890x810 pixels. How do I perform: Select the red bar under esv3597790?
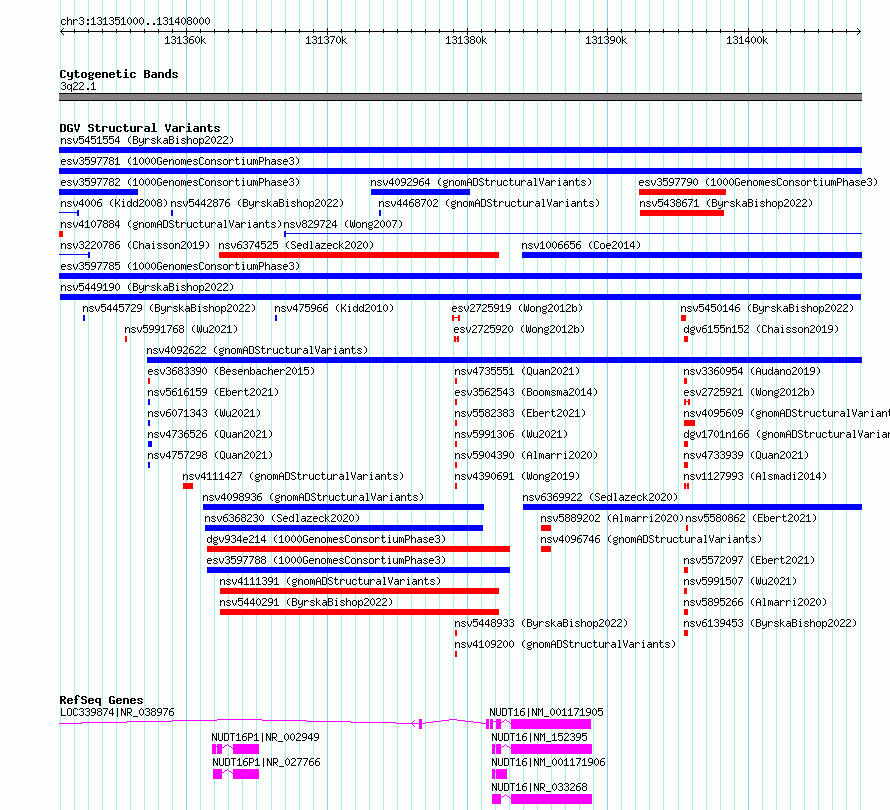[682, 192]
